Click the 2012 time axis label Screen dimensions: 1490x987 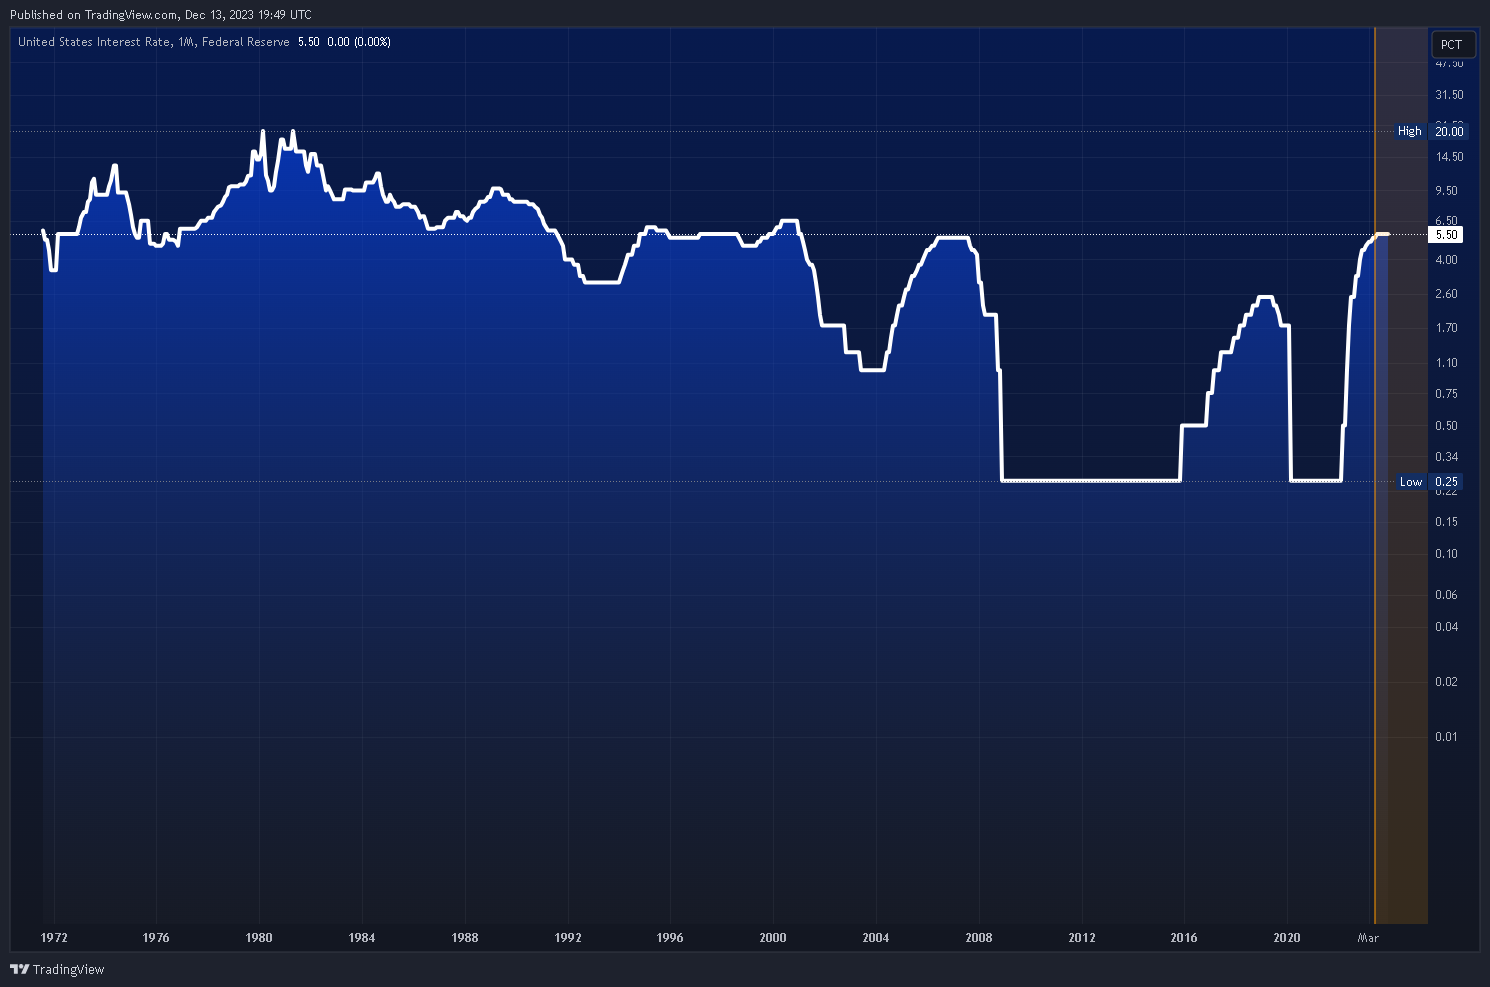(1082, 938)
